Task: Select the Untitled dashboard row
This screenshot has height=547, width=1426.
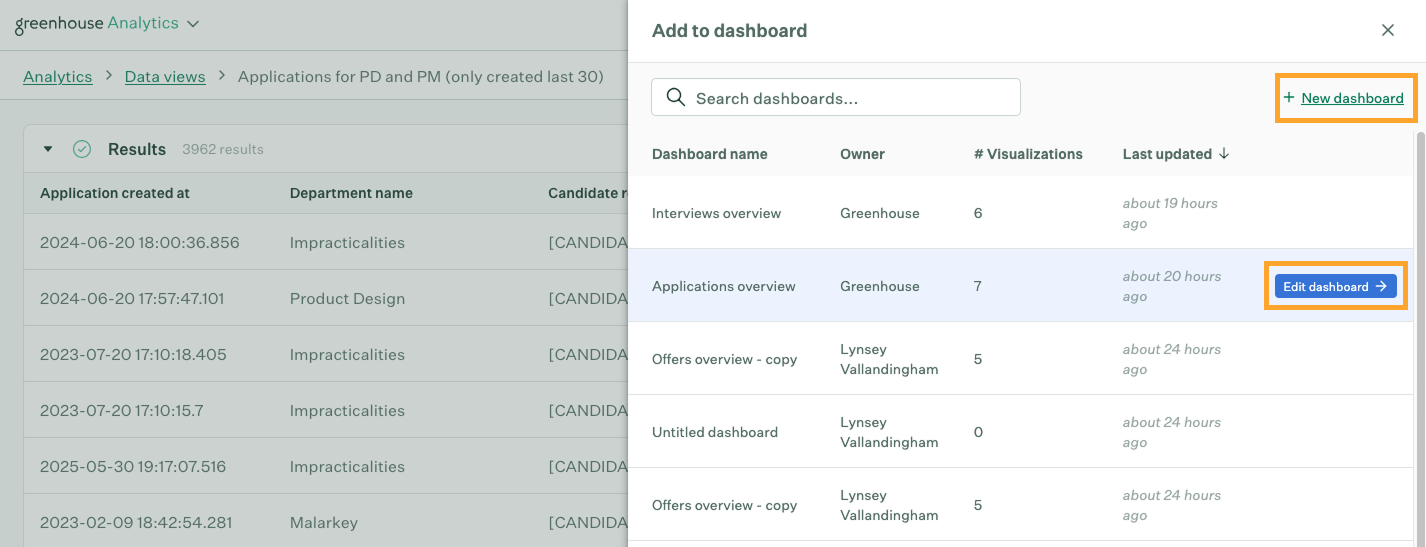Action: click(x=1022, y=432)
